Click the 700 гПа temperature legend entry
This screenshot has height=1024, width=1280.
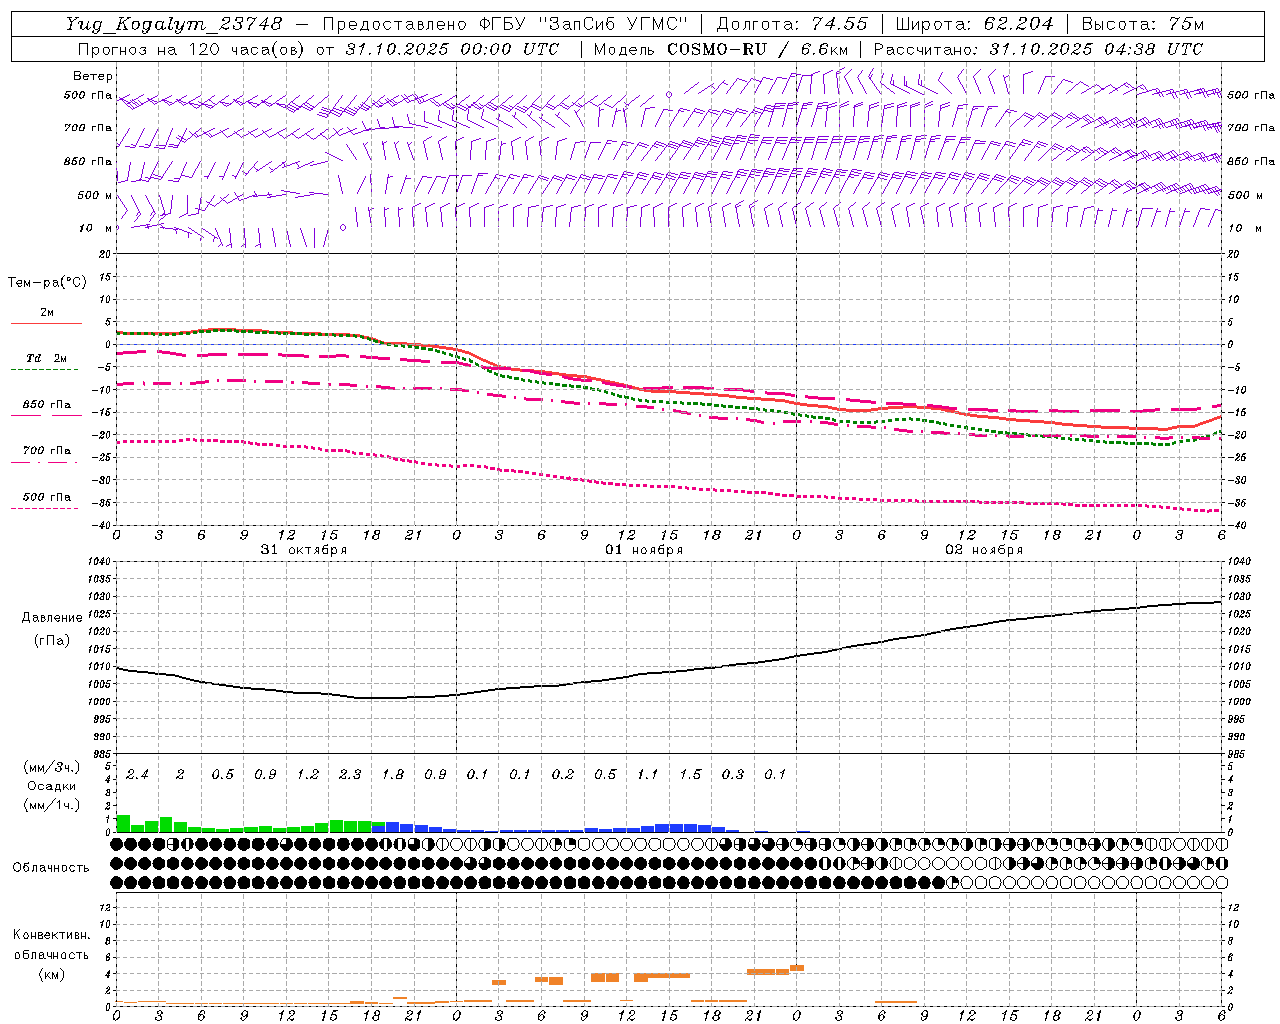point(47,451)
